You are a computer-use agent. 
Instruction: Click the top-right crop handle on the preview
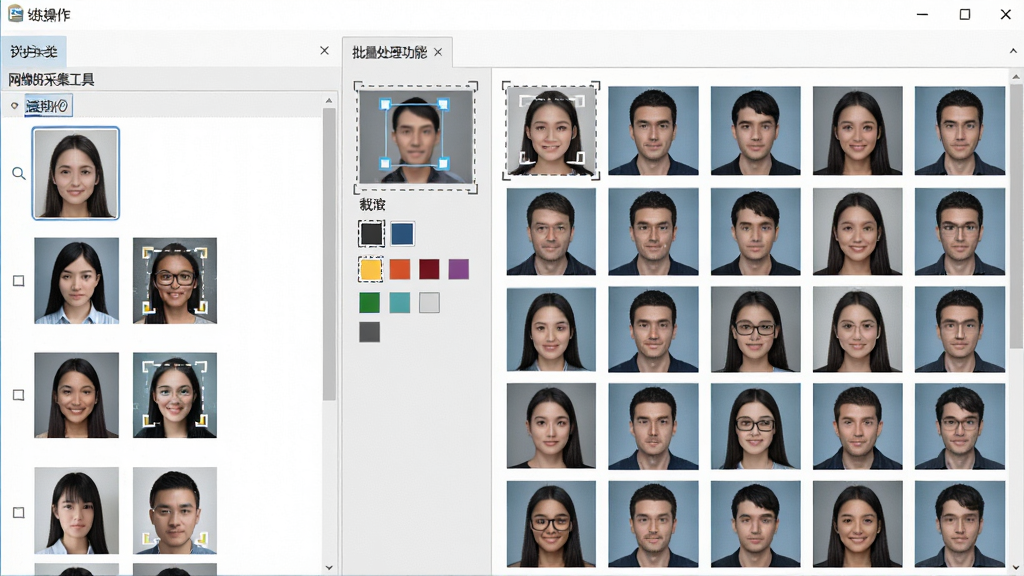[x=443, y=104]
